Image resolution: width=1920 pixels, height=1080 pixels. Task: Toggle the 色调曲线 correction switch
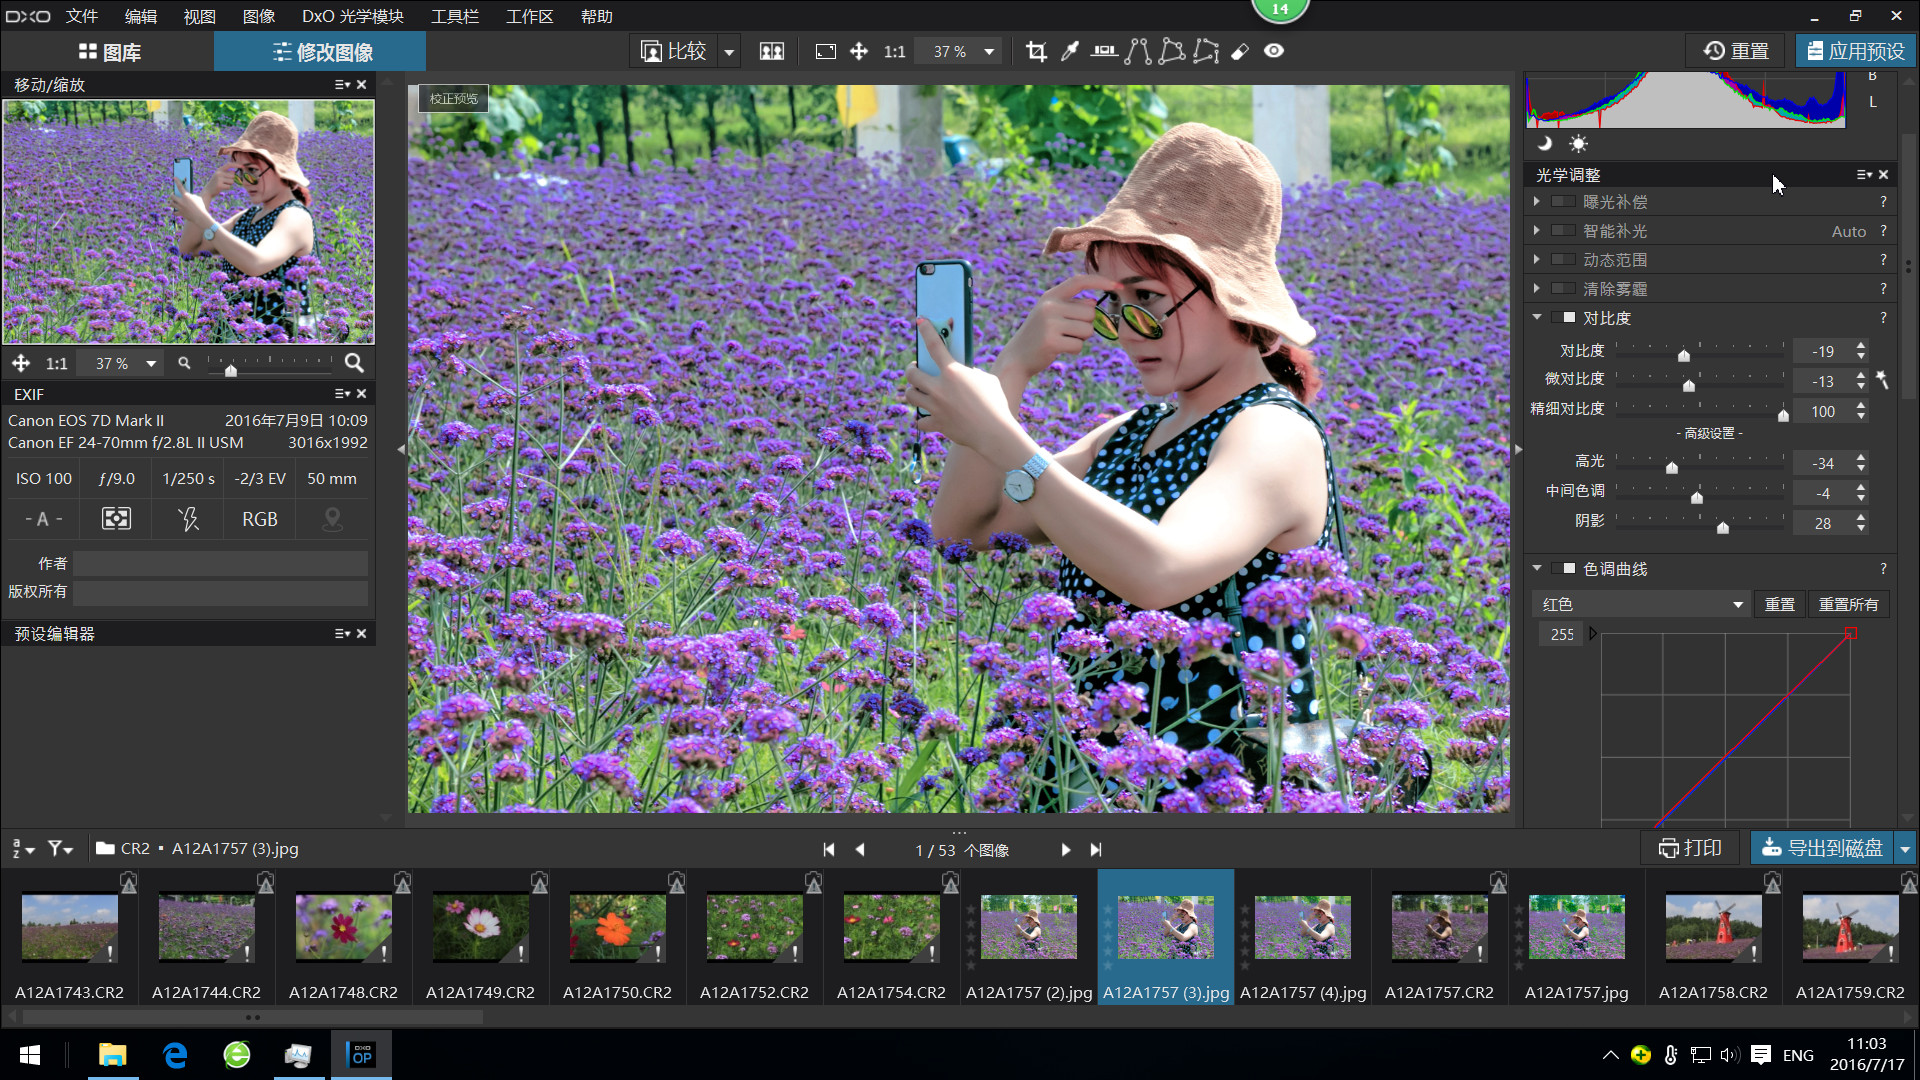[1563, 569]
